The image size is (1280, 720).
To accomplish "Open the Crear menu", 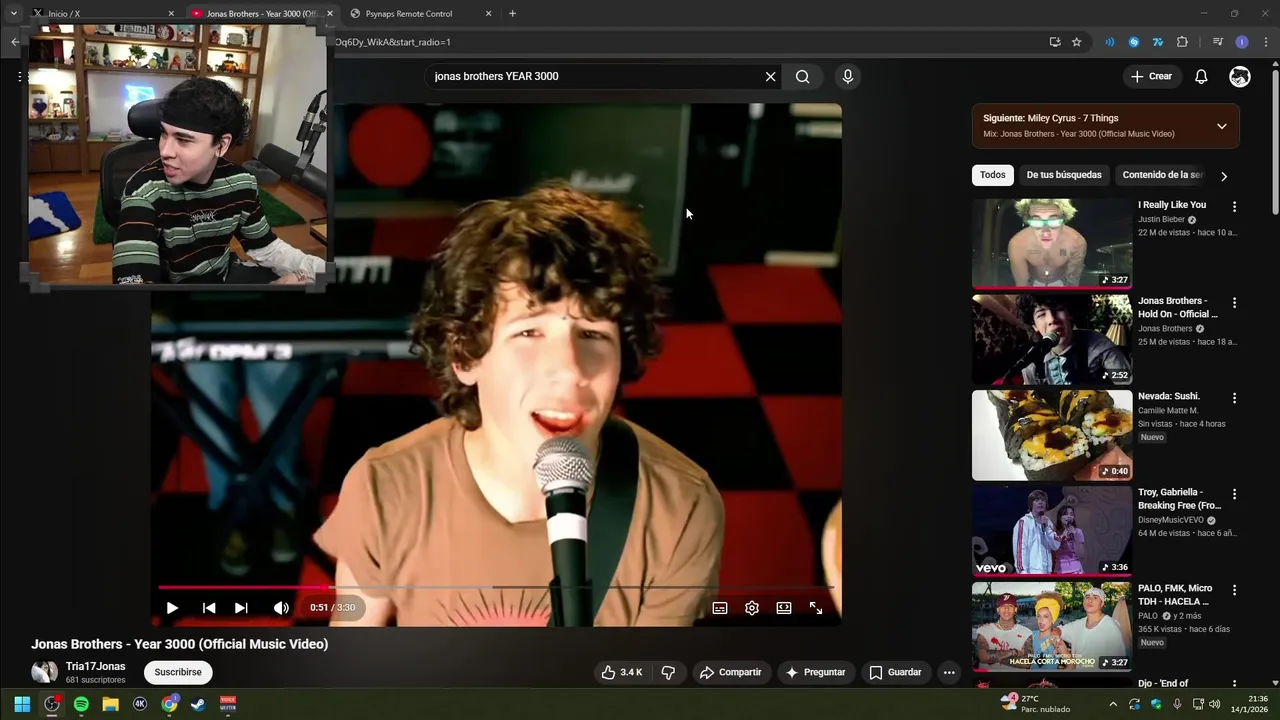I will pyautogui.click(x=1151, y=77).
